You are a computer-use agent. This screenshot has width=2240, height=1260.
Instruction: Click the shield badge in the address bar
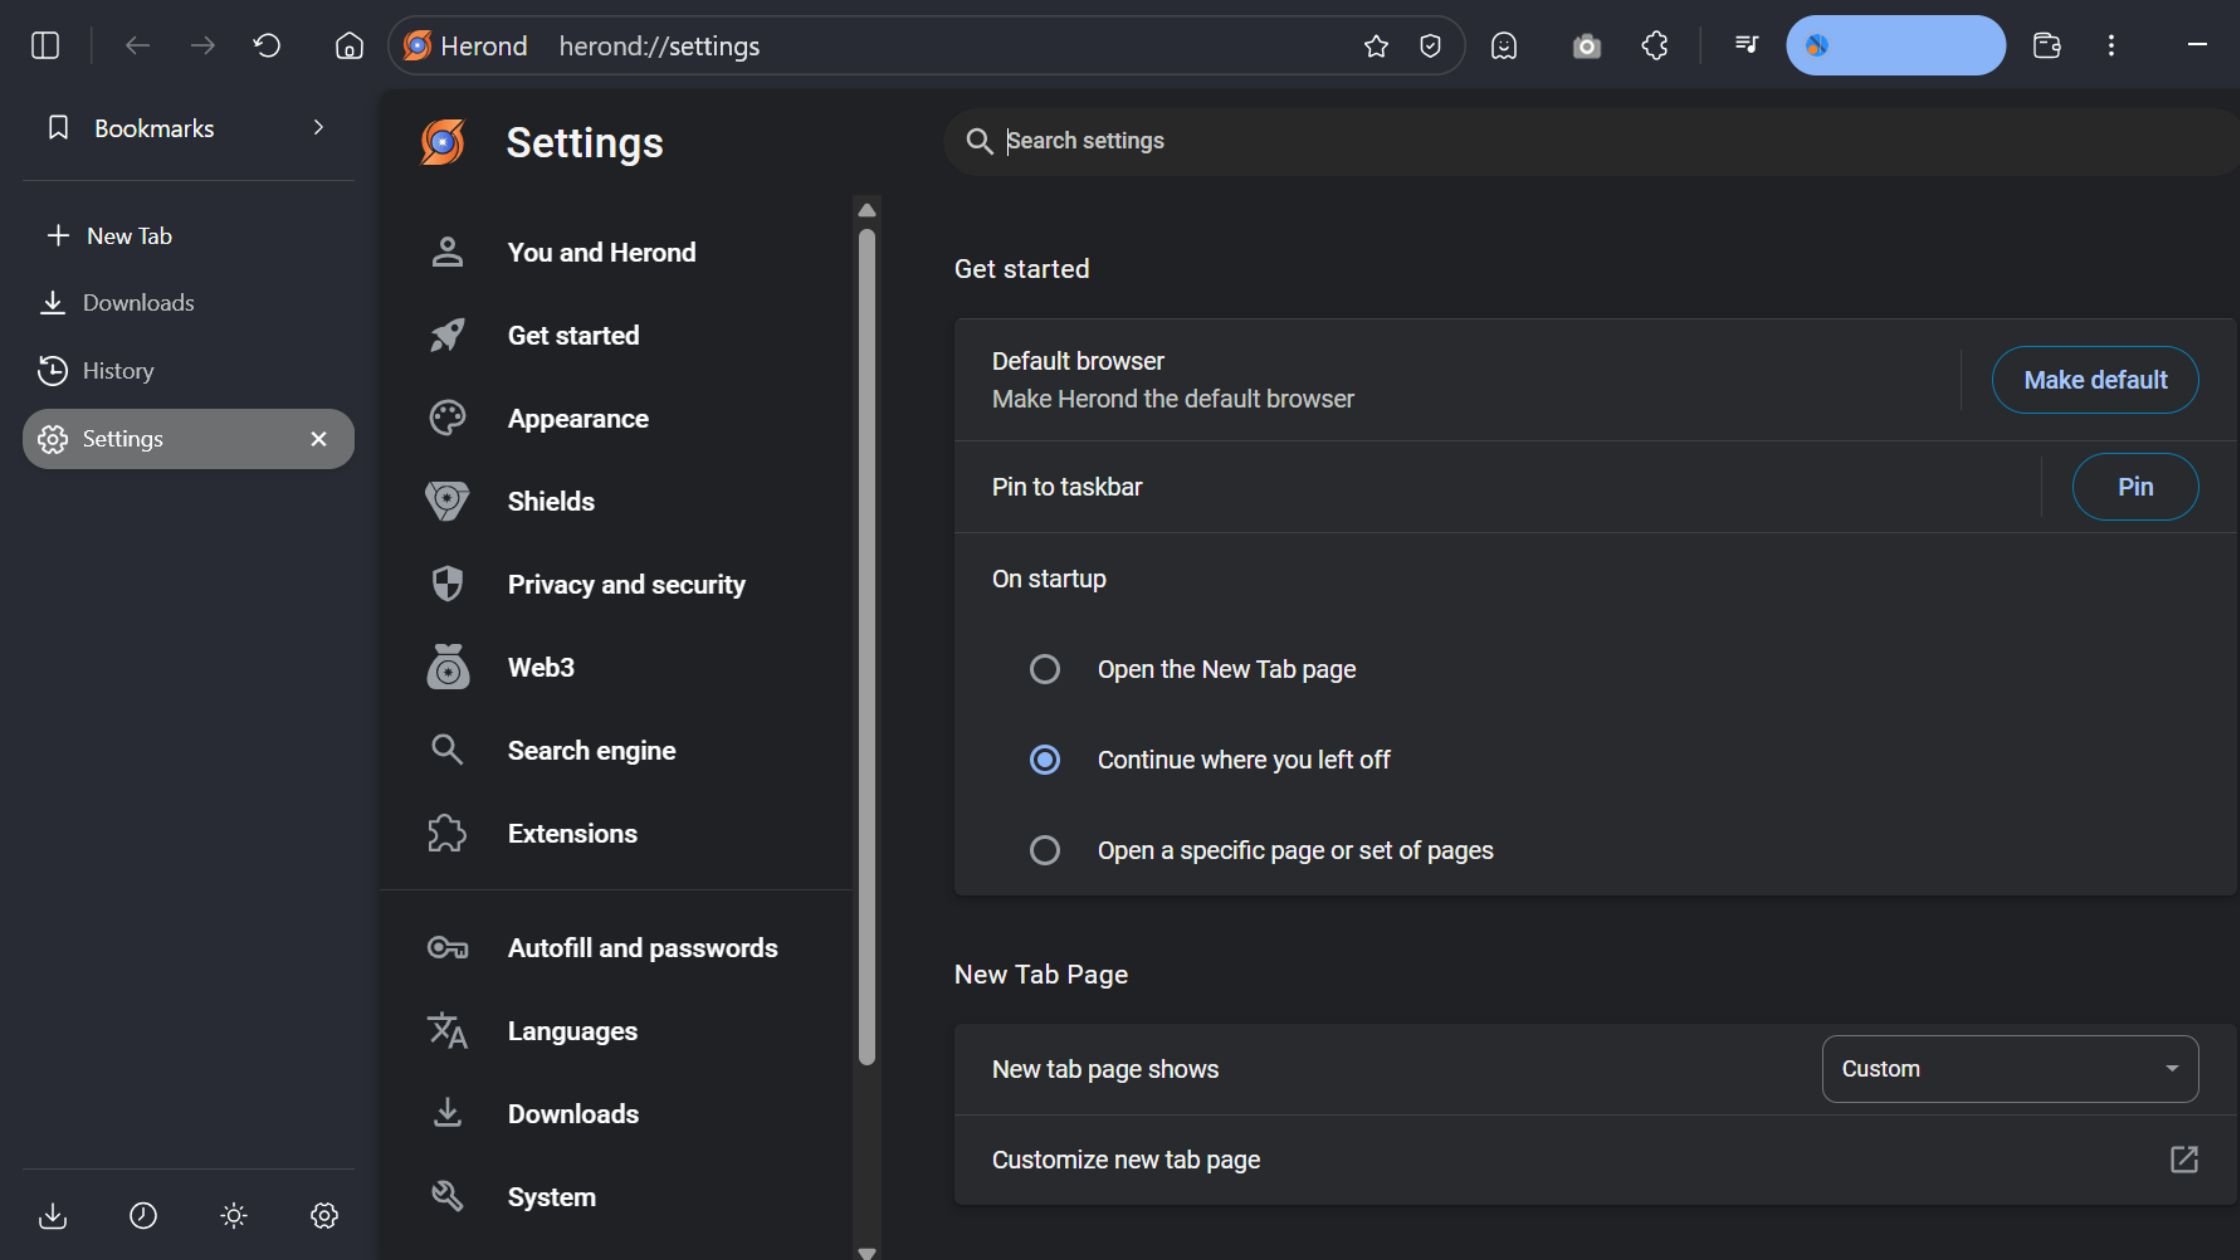pos(1430,45)
